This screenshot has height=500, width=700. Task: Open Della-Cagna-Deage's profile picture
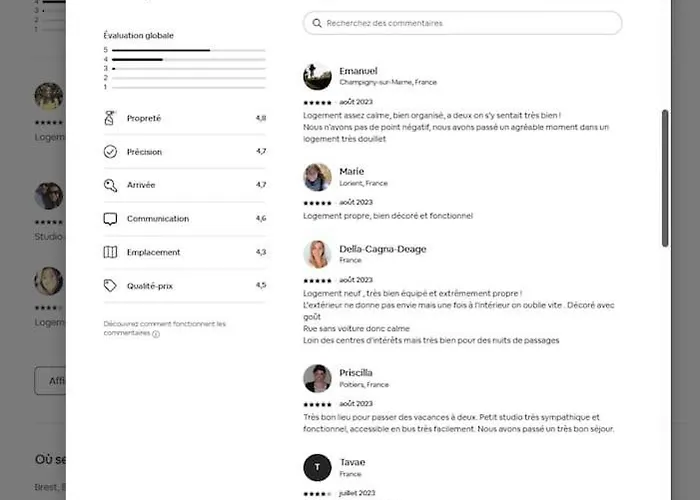317,254
